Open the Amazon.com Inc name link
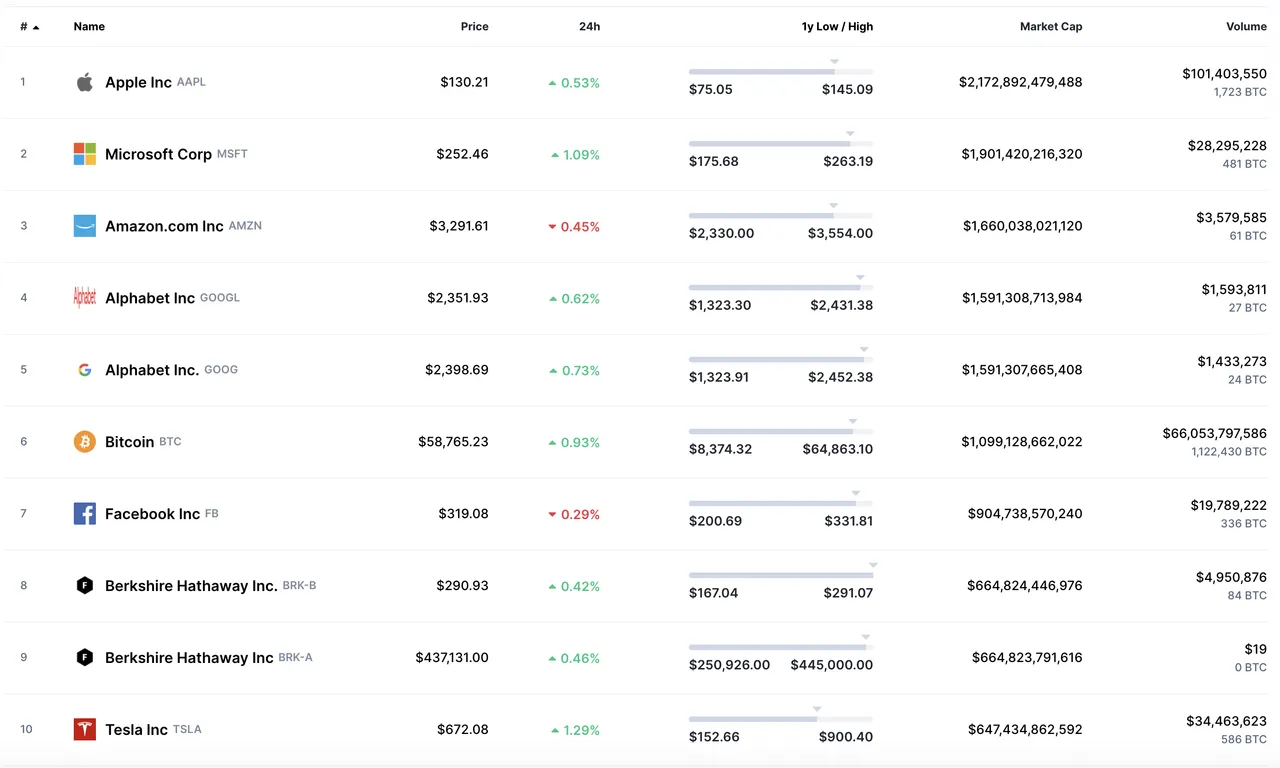The height and width of the screenshot is (768, 1280). pyautogui.click(x=164, y=226)
